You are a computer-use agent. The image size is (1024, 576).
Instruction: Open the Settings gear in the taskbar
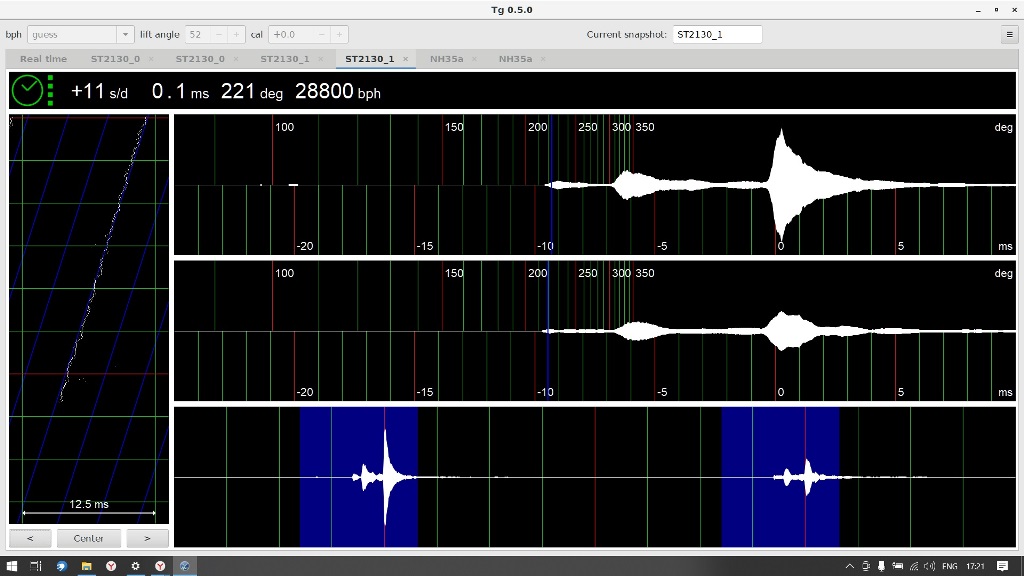[x=135, y=566]
